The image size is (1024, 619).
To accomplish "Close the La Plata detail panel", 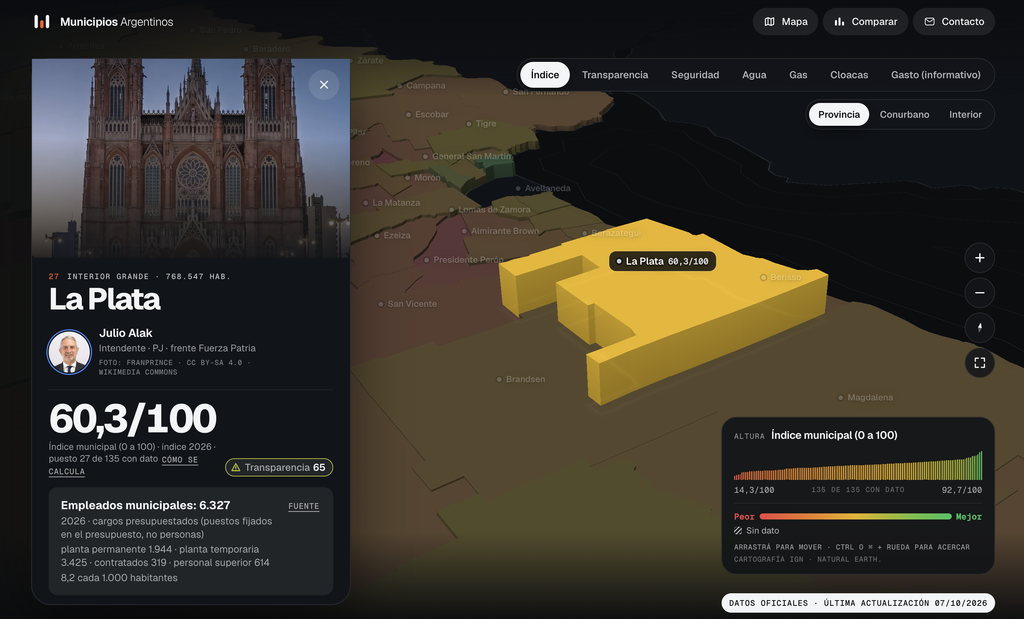I will [324, 85].
